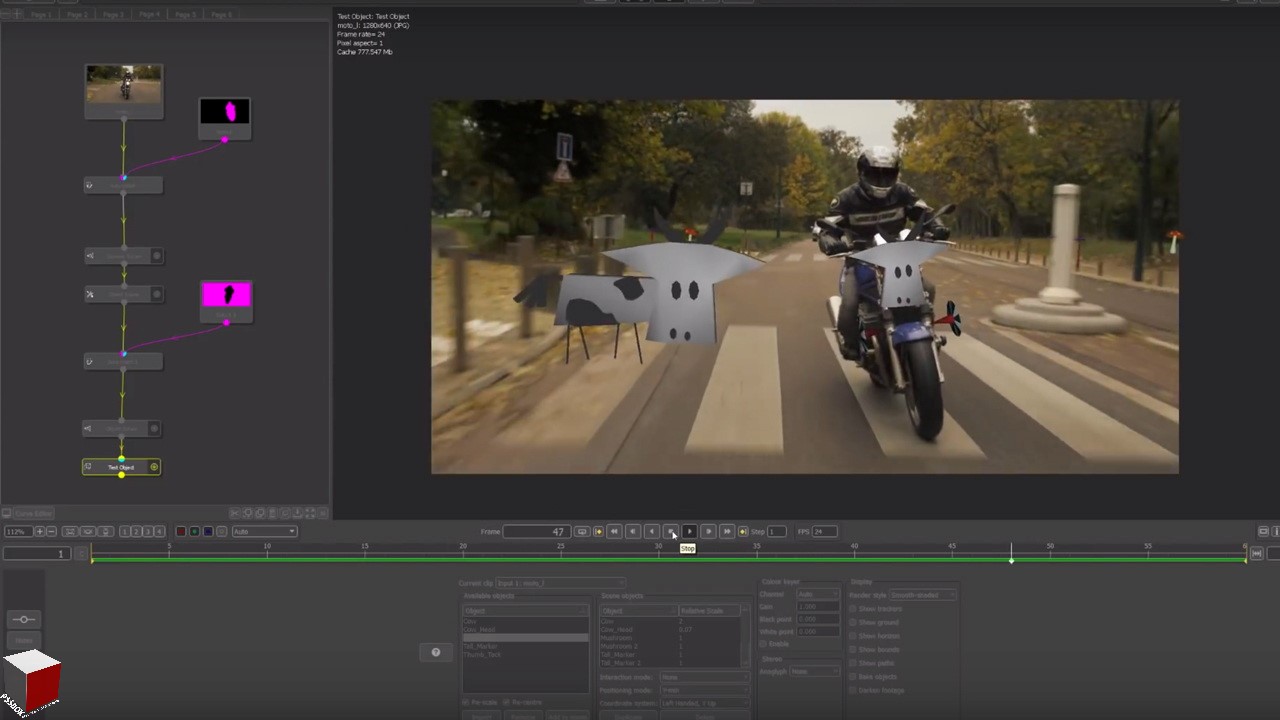Click the second fit-view icon

(x=88, y=531)
